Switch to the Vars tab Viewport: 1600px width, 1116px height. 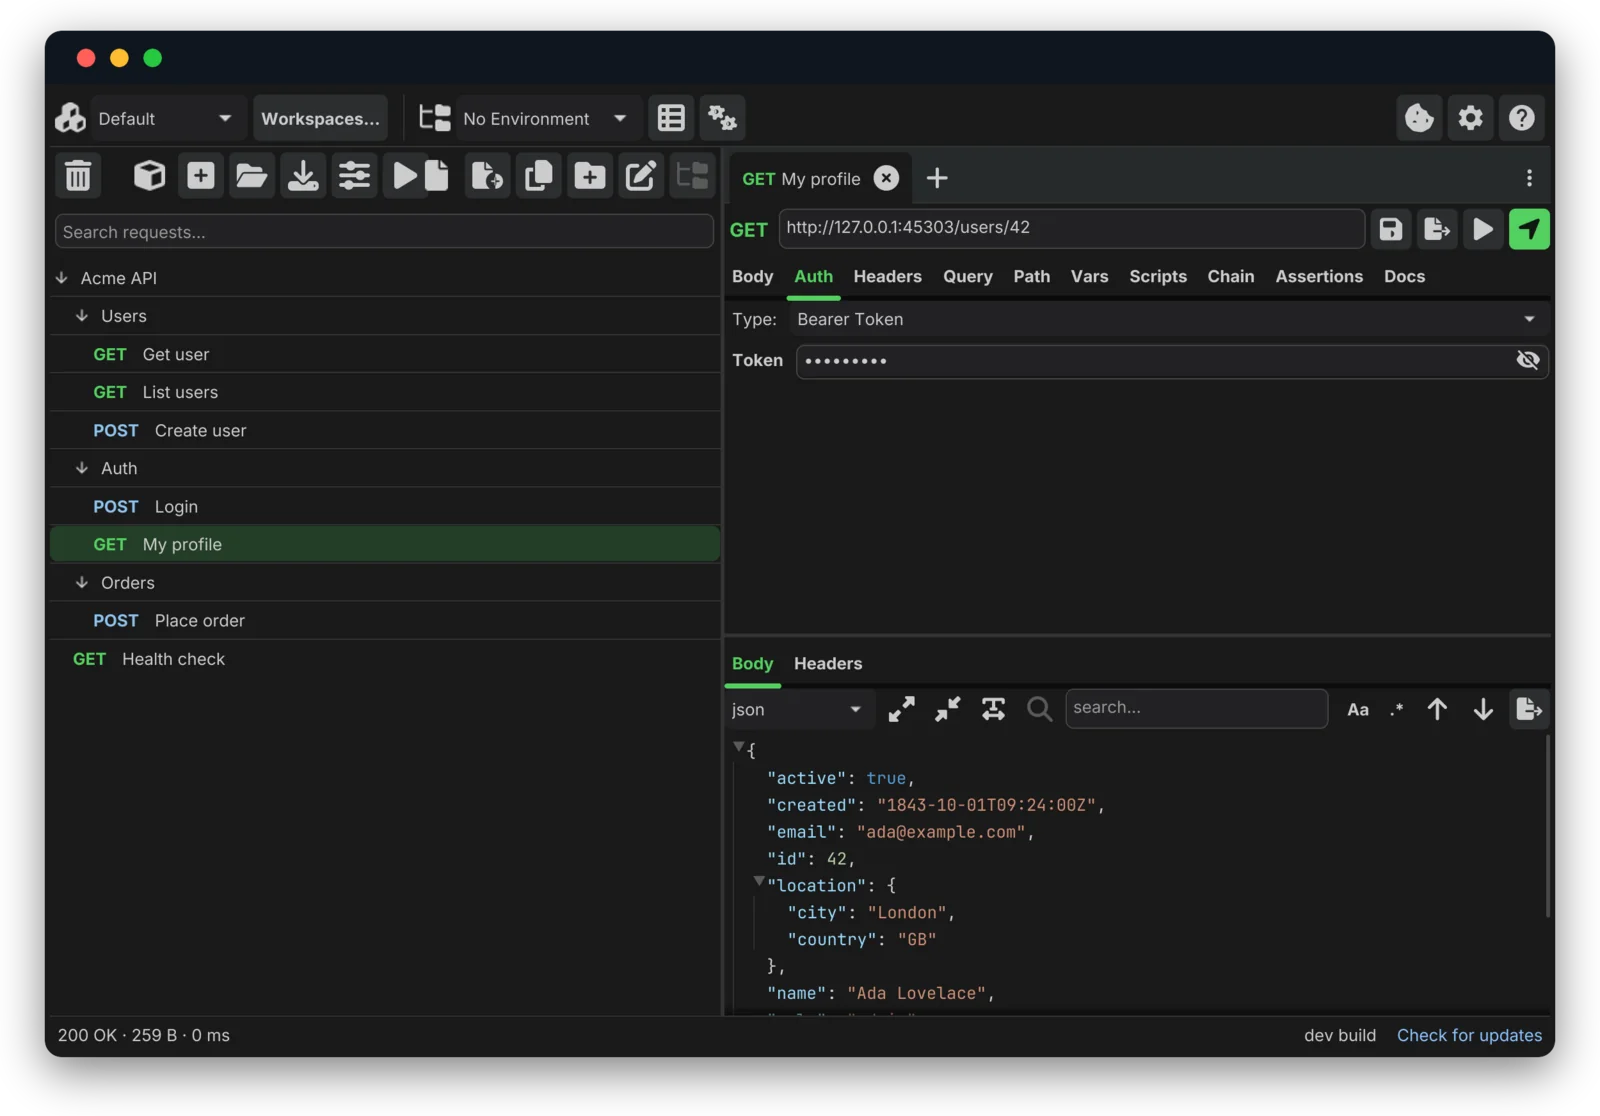click(1089, 276)
